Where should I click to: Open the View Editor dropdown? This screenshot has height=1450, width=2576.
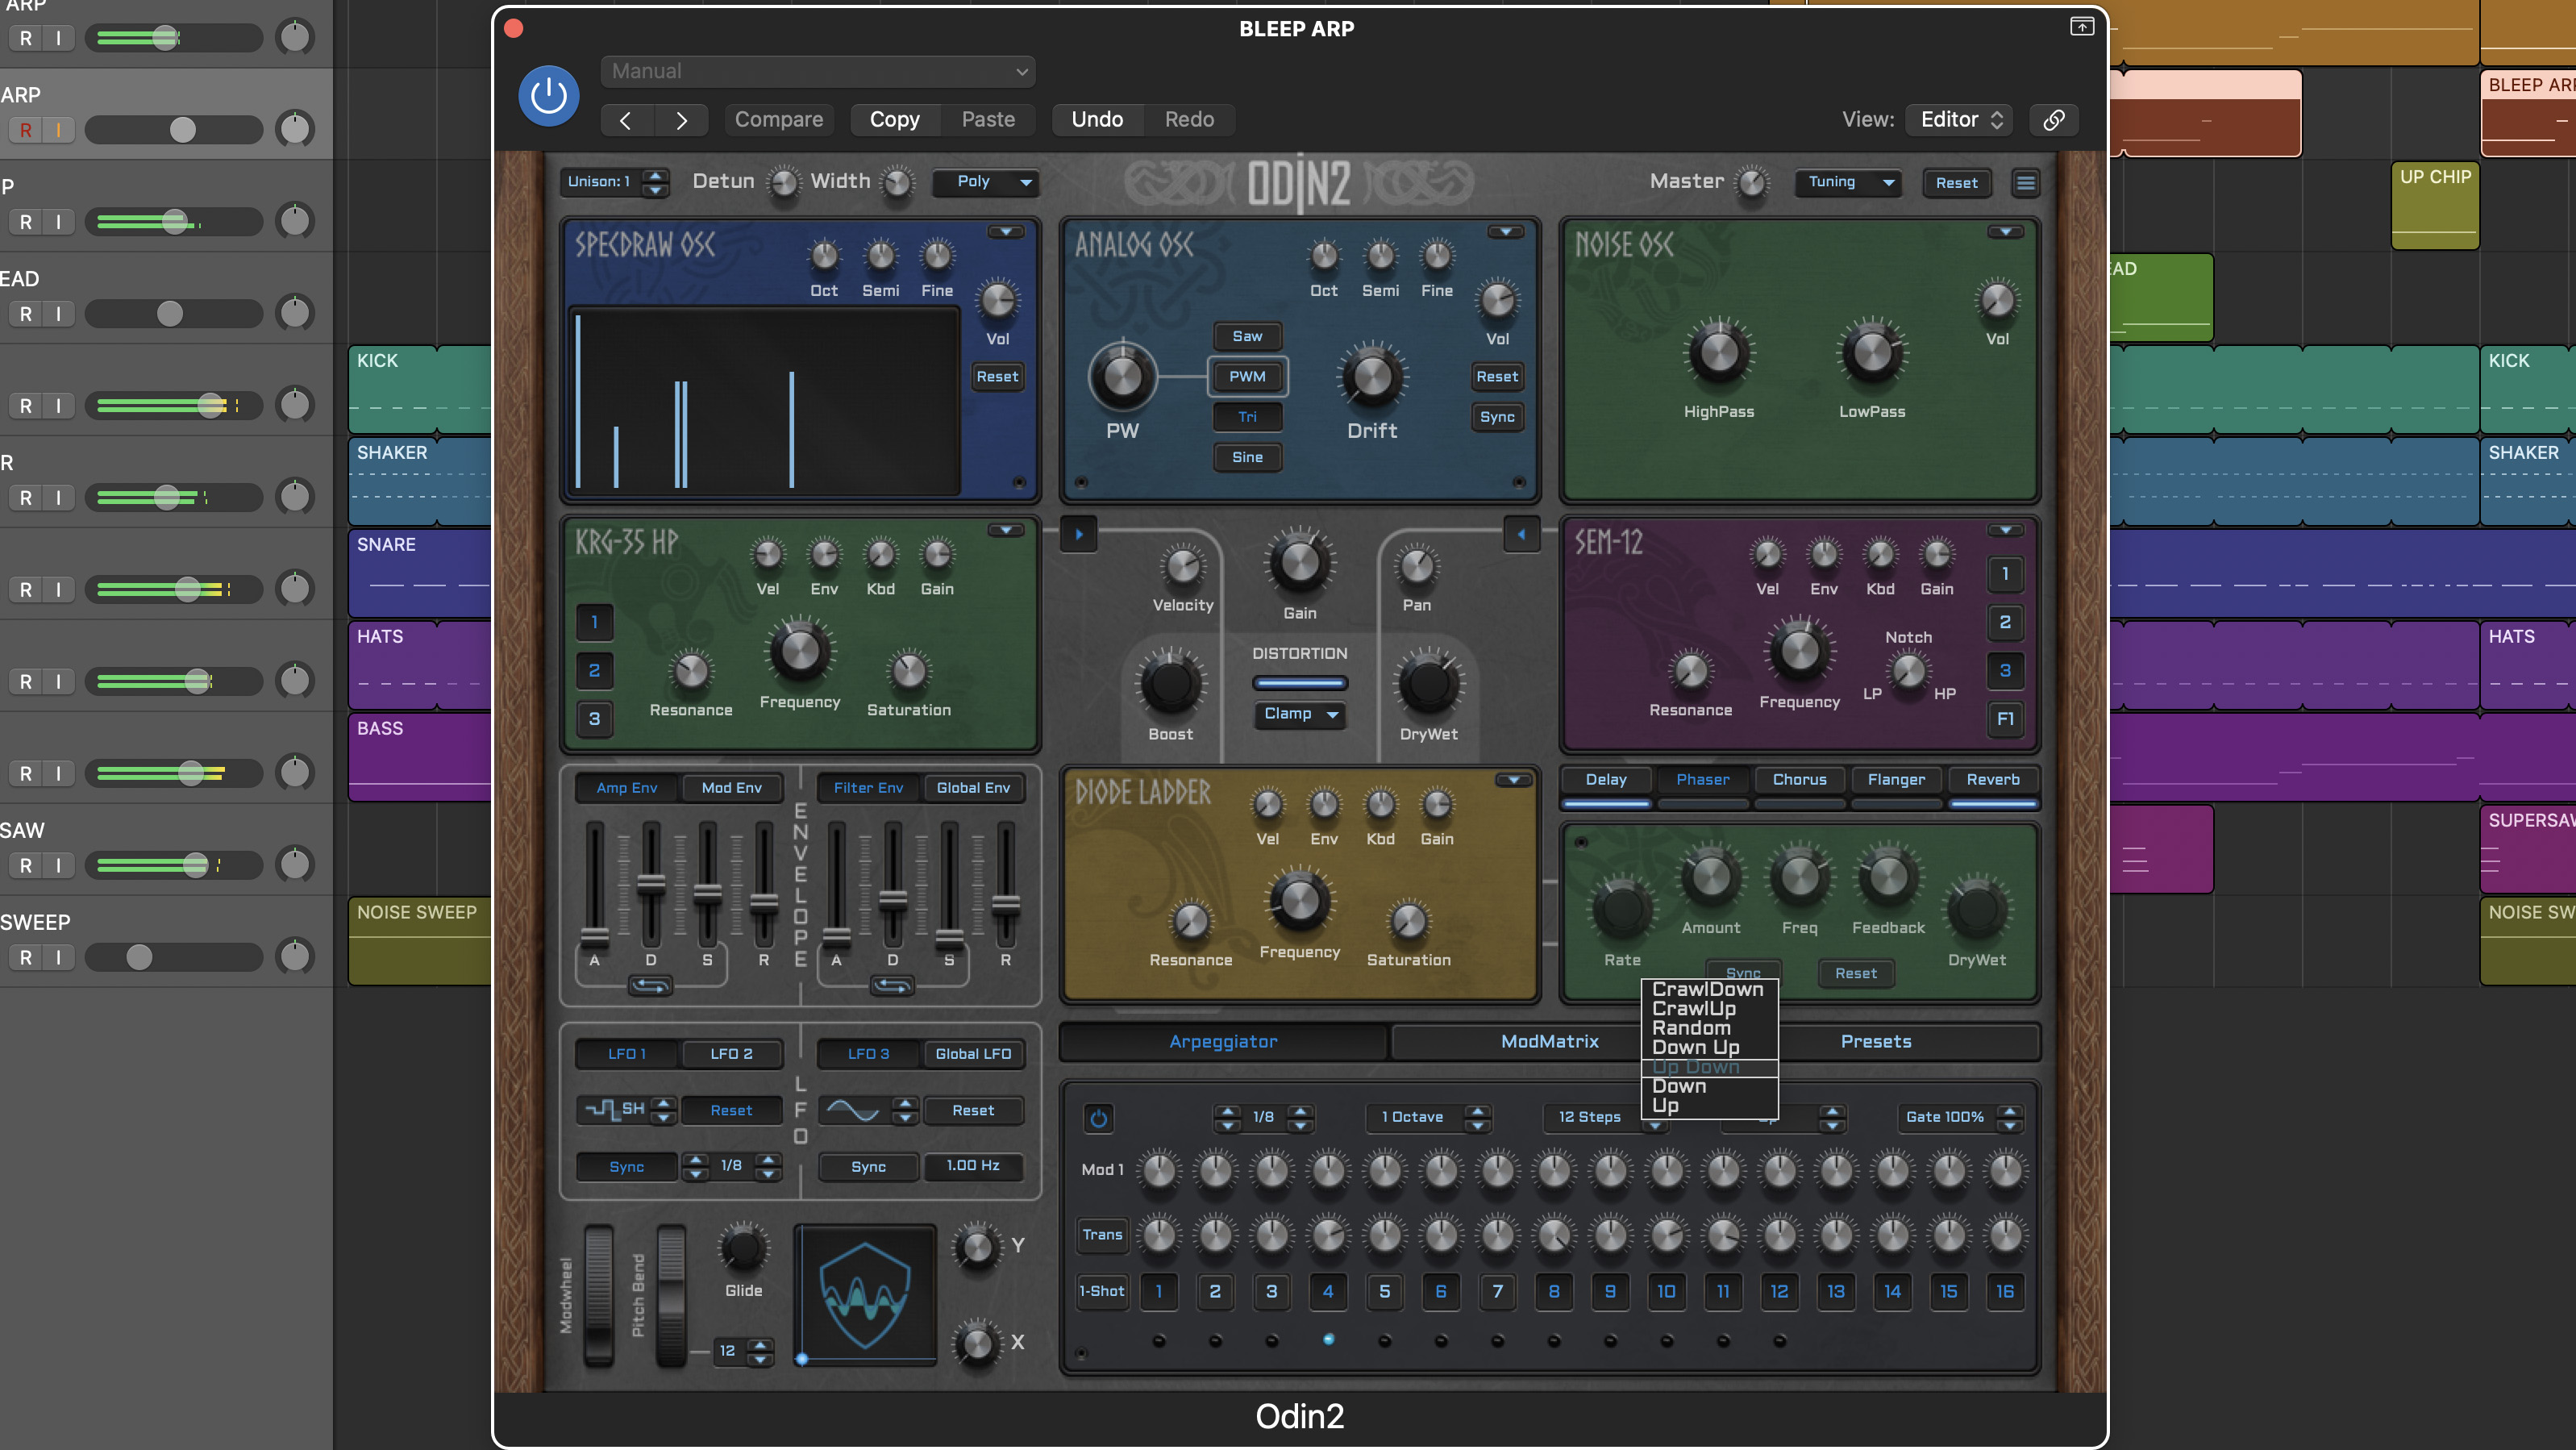(x=1961, y=120)
